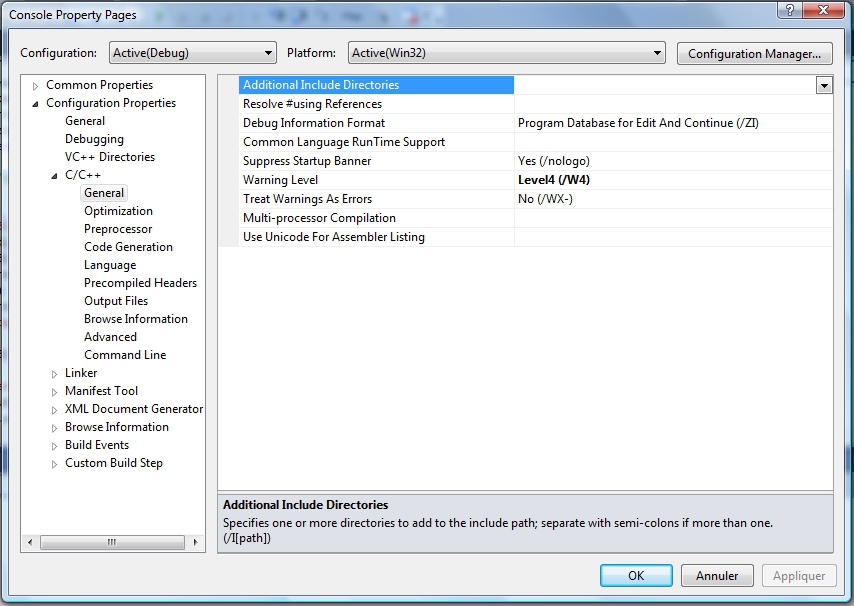Select the VC++ Directories item
The width and height of the screenshot is (854, 606).
coord(110,157)
